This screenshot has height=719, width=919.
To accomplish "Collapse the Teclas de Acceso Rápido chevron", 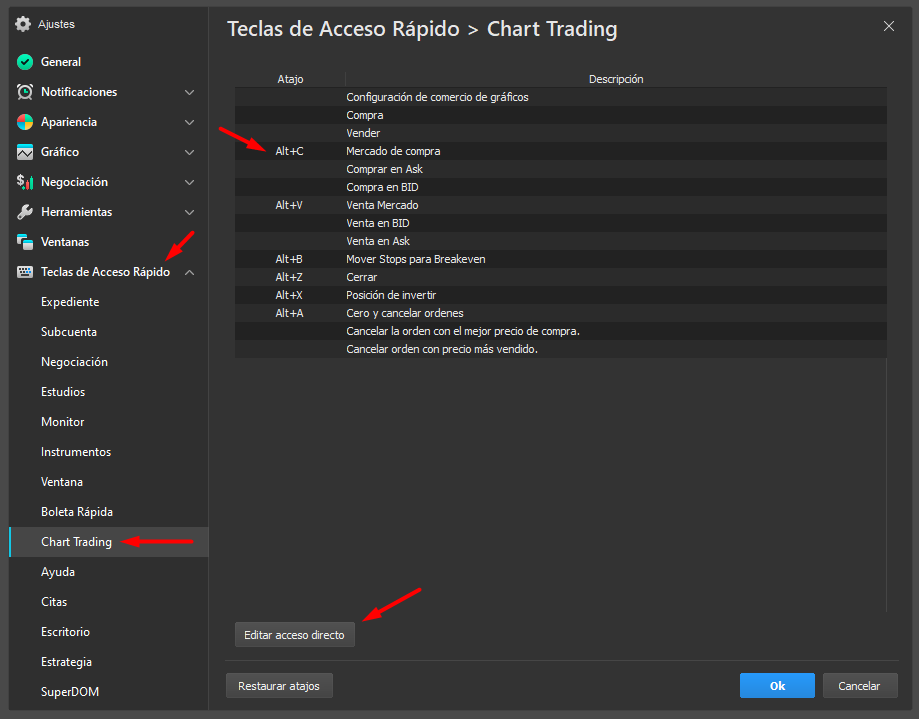I will coord(190,272).
